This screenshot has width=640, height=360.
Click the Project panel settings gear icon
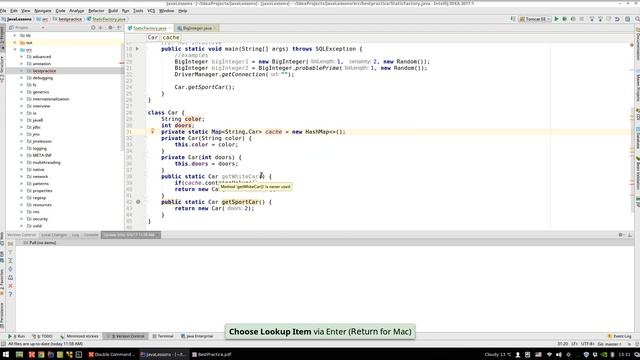click(110, 28)
